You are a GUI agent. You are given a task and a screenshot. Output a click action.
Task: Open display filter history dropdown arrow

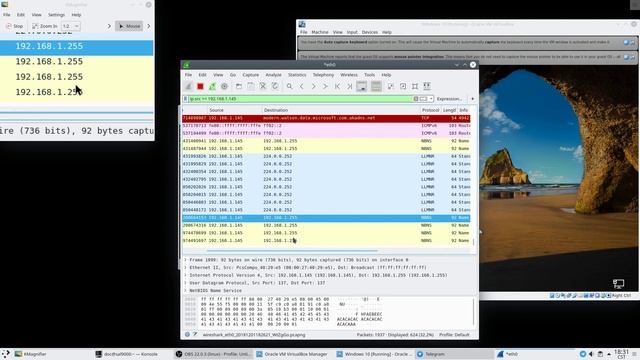[x=431, y=99]
